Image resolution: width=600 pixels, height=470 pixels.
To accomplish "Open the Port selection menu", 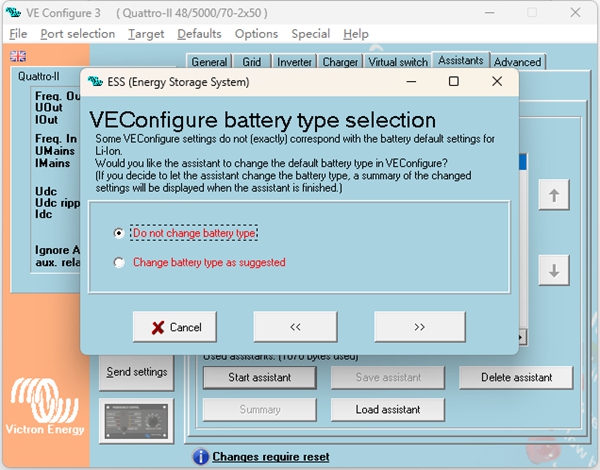I will coord(78,34).
